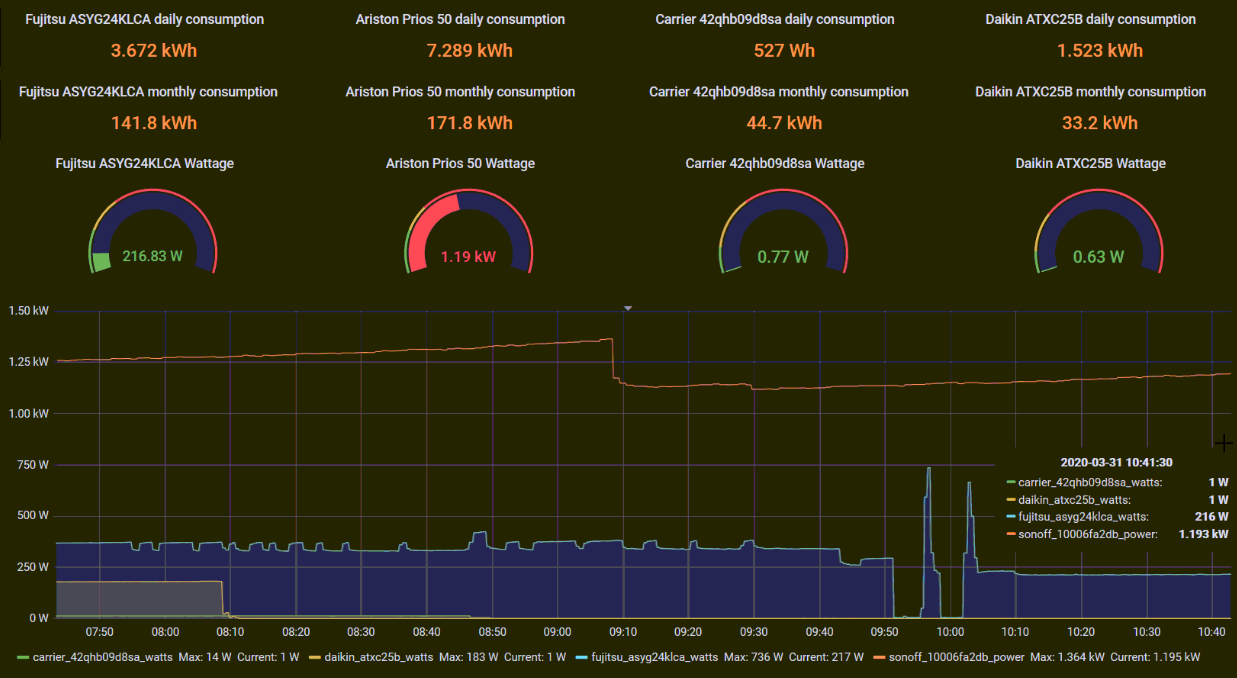Image resolution: width=1237 pixels, height=678 pixels.
Task: Click the 09:10 time axis label
Action: pyautogui.click(x=622, y=632)
